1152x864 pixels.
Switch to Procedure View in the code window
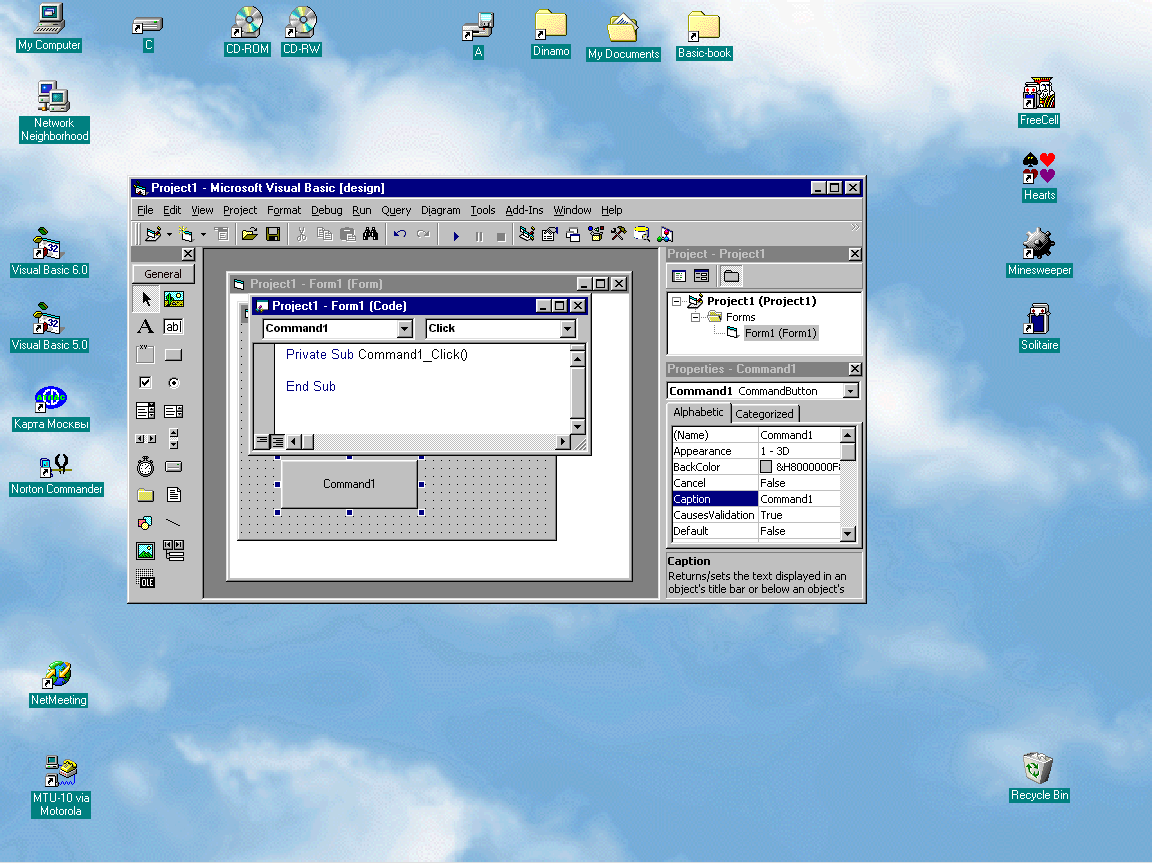tap(262, 442)
